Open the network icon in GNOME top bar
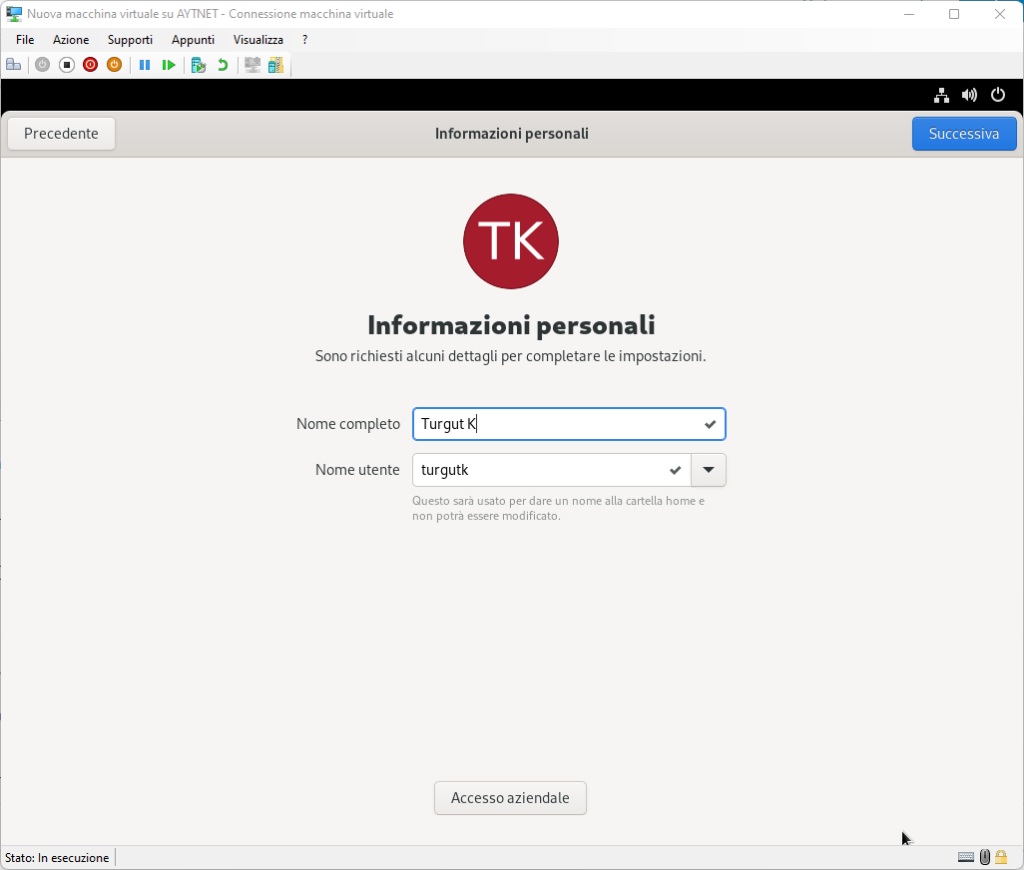Image resolution: width=1024 pixels, height=870 pixels. pos(941,95)
